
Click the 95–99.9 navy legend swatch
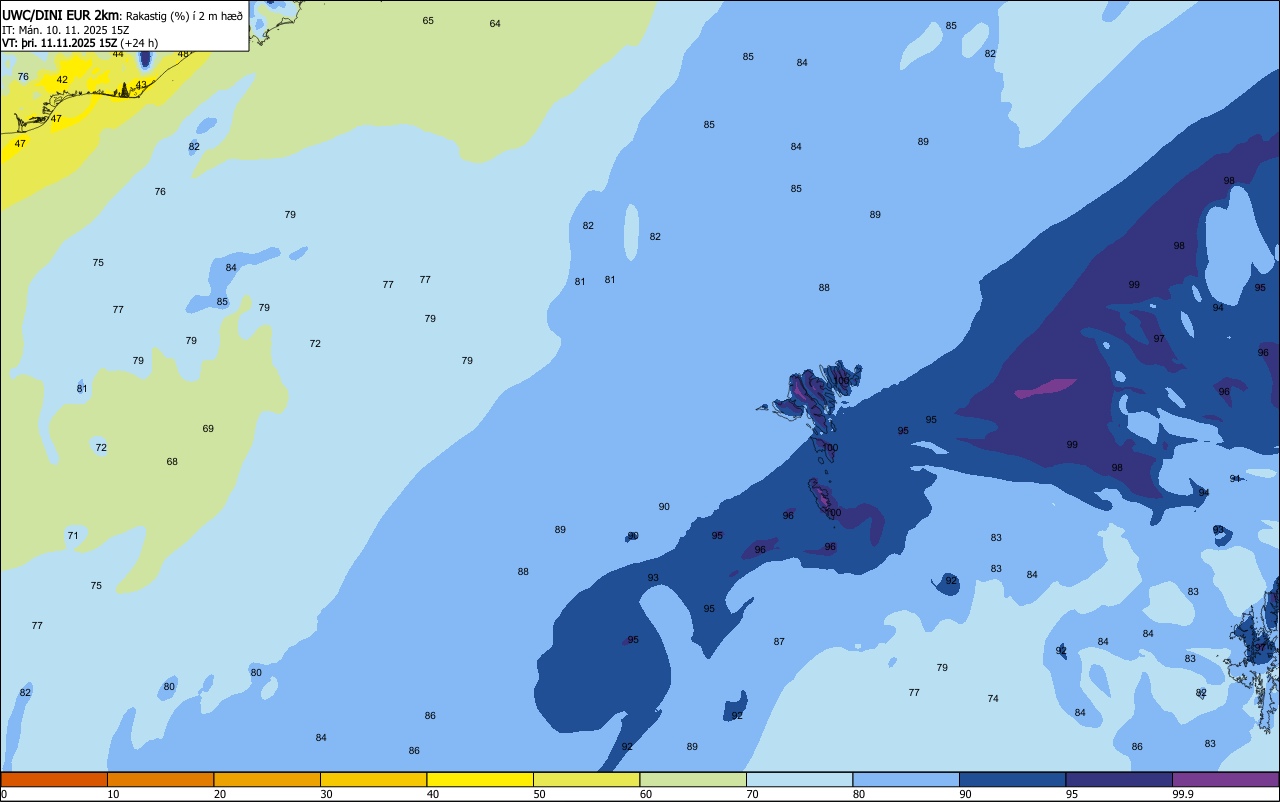click(x=1119, y=779)
